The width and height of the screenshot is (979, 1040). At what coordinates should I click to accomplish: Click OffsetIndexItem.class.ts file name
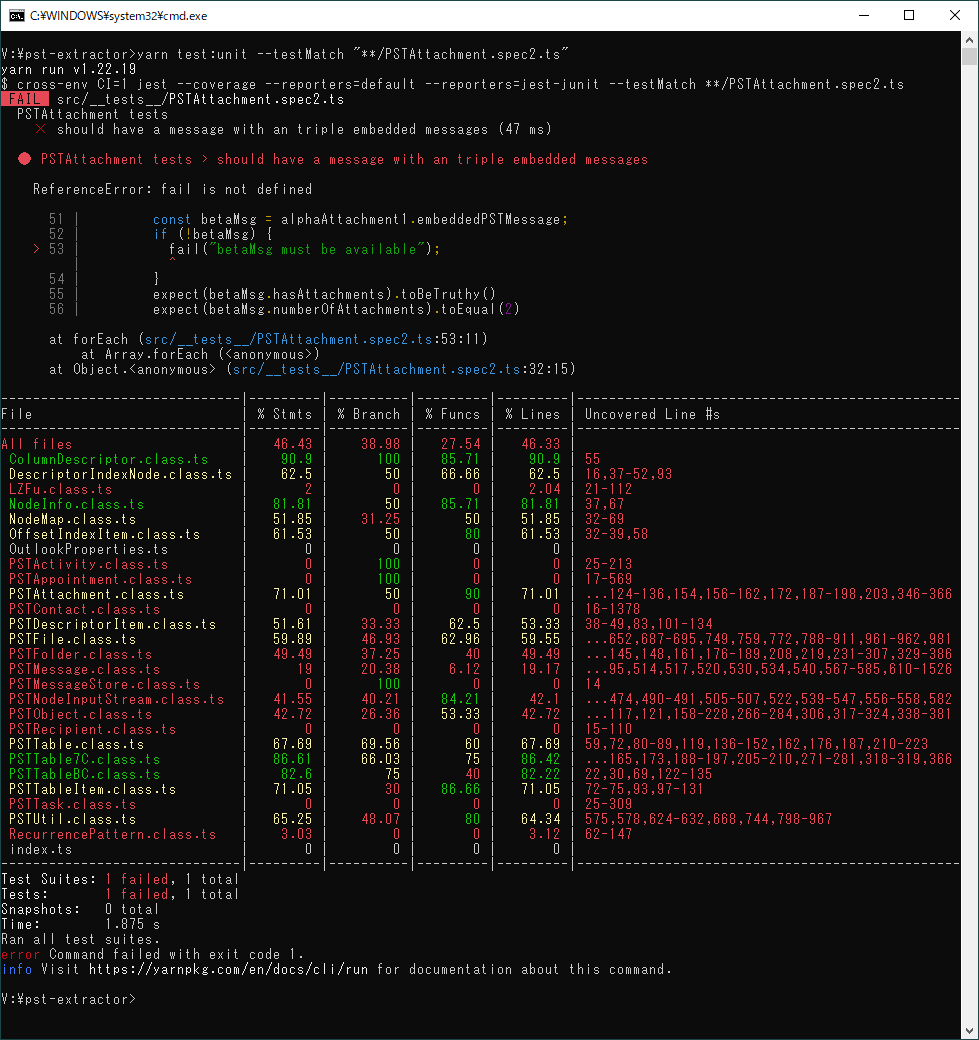click(104, 535)
